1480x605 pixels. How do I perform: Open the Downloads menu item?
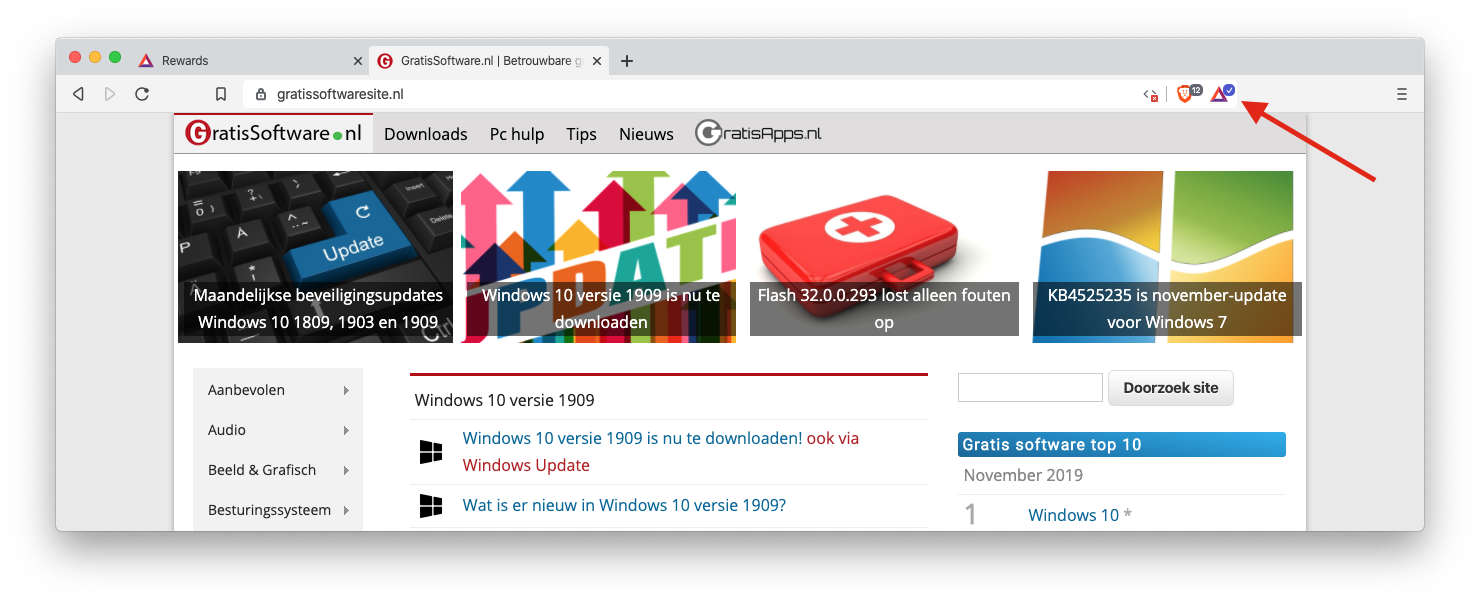(x=425, y=134)
